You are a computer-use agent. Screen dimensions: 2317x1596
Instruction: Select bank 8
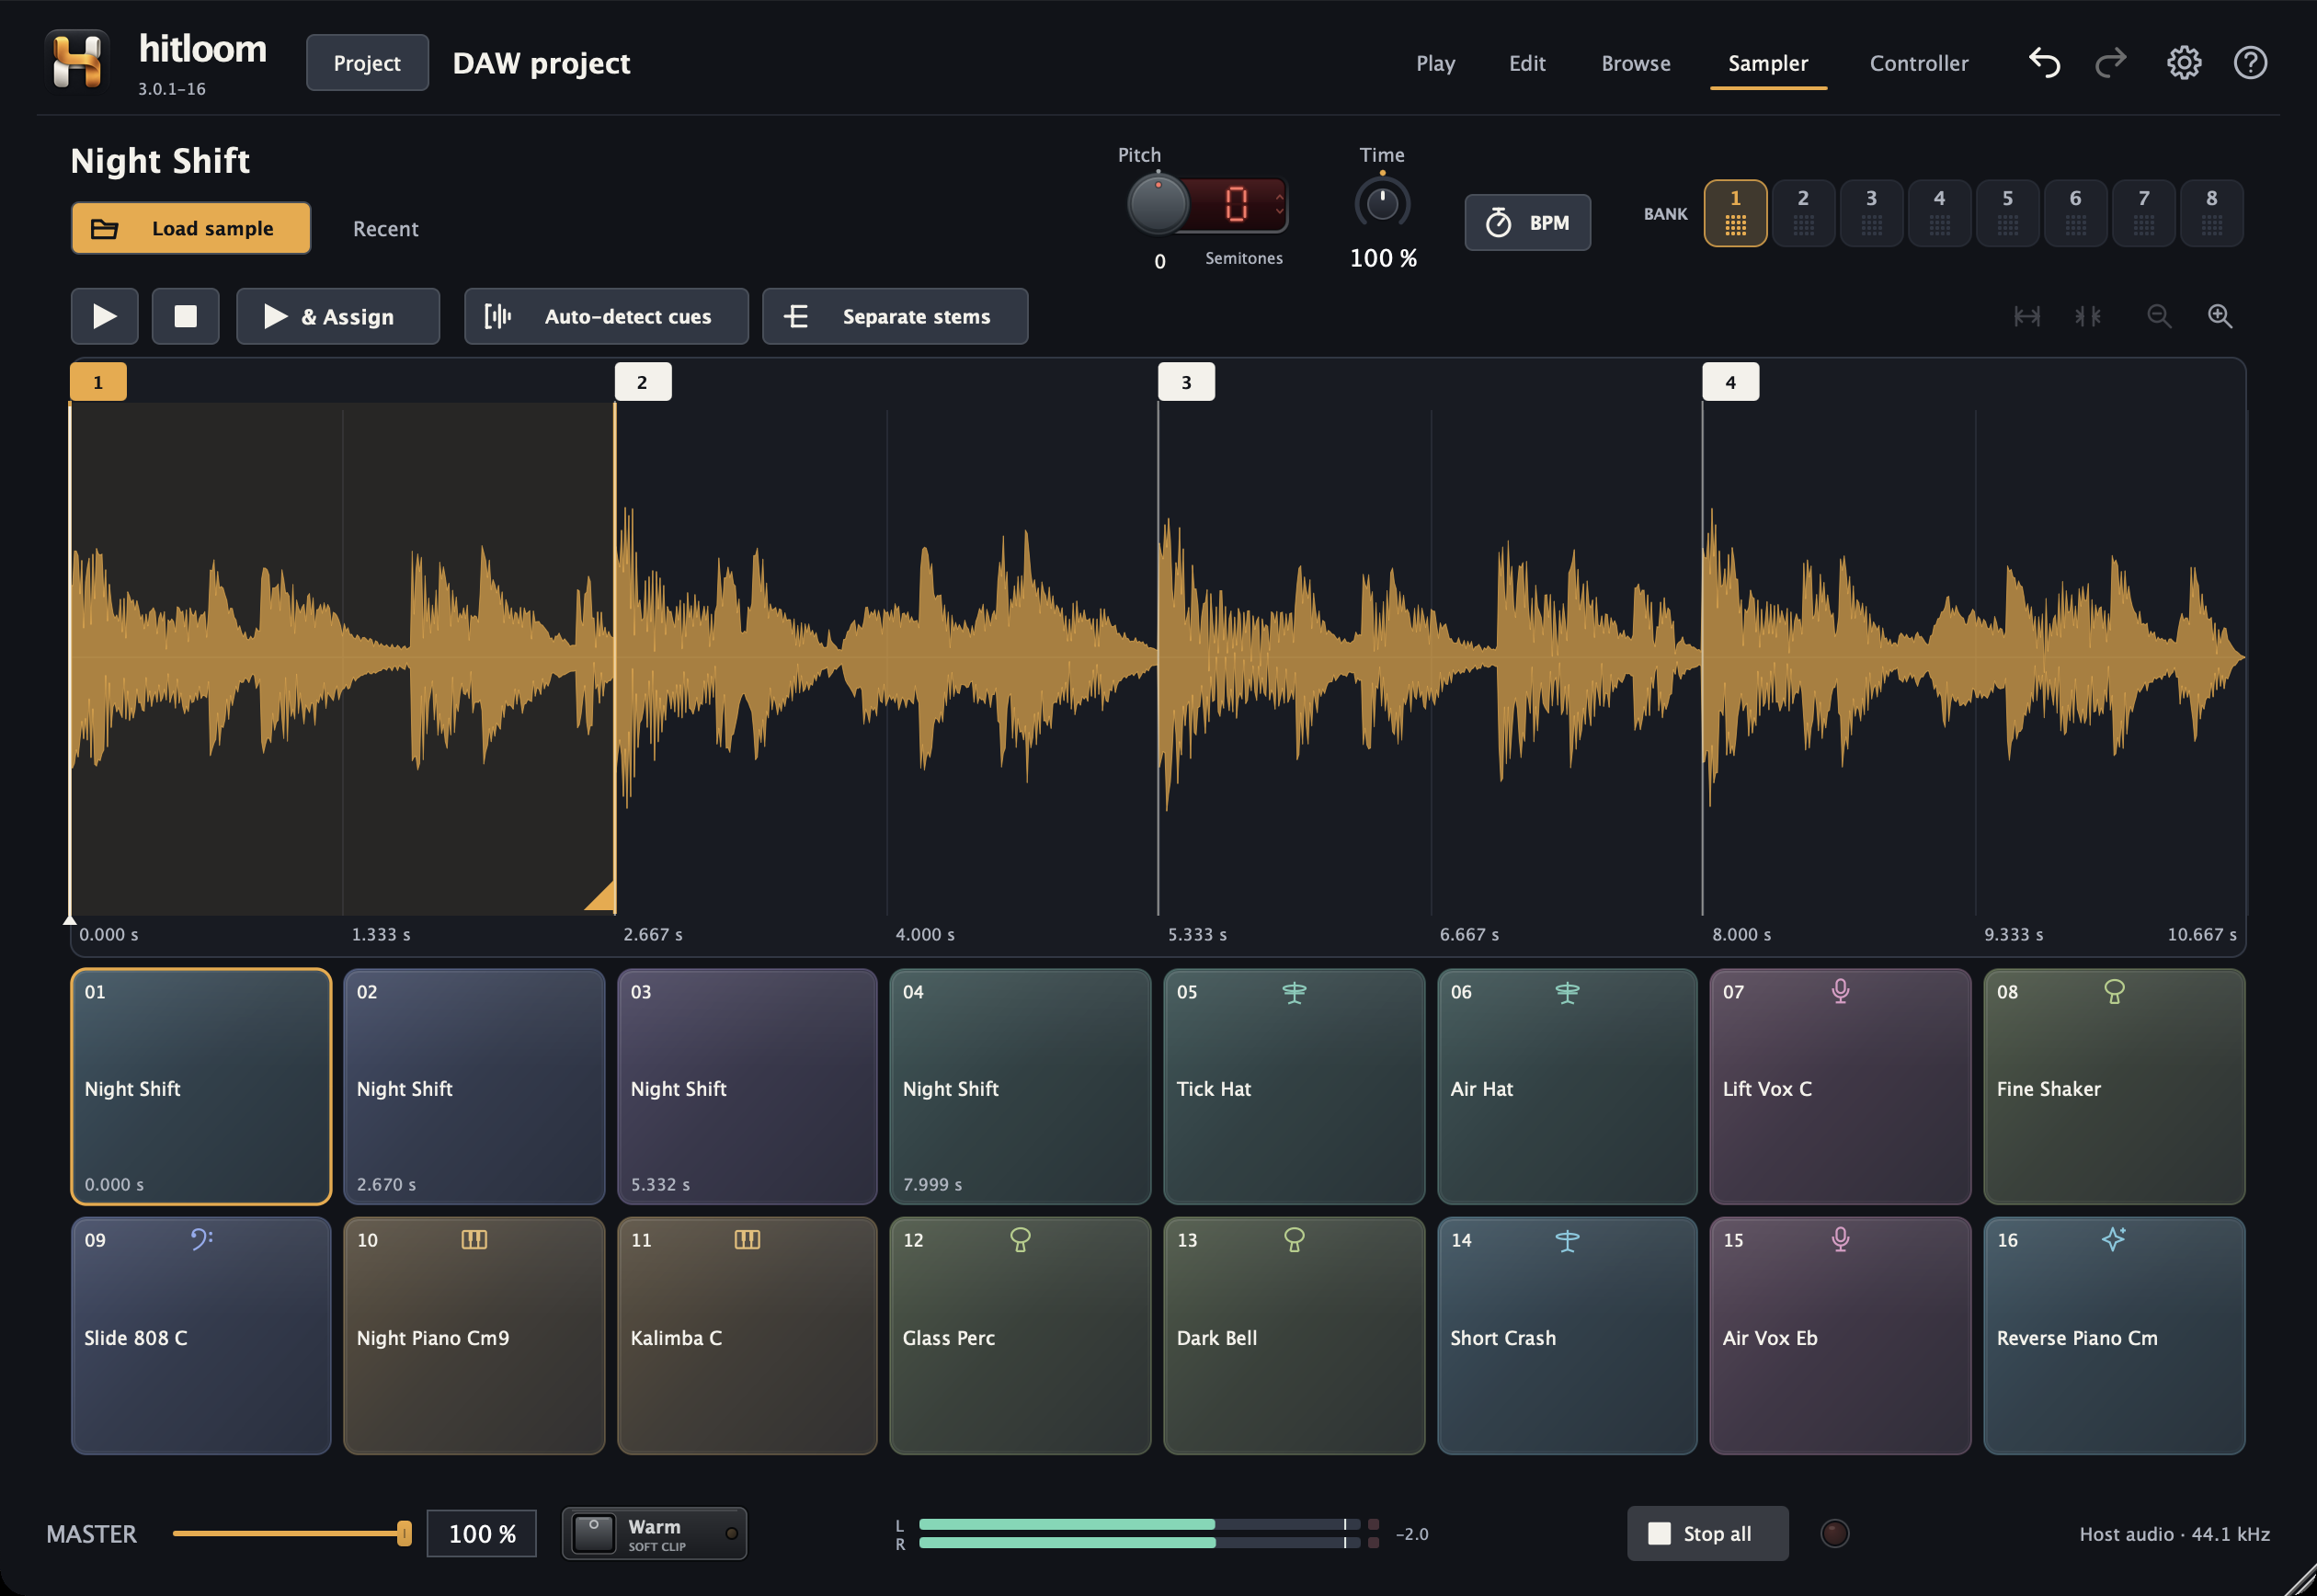coord(2211,213)
